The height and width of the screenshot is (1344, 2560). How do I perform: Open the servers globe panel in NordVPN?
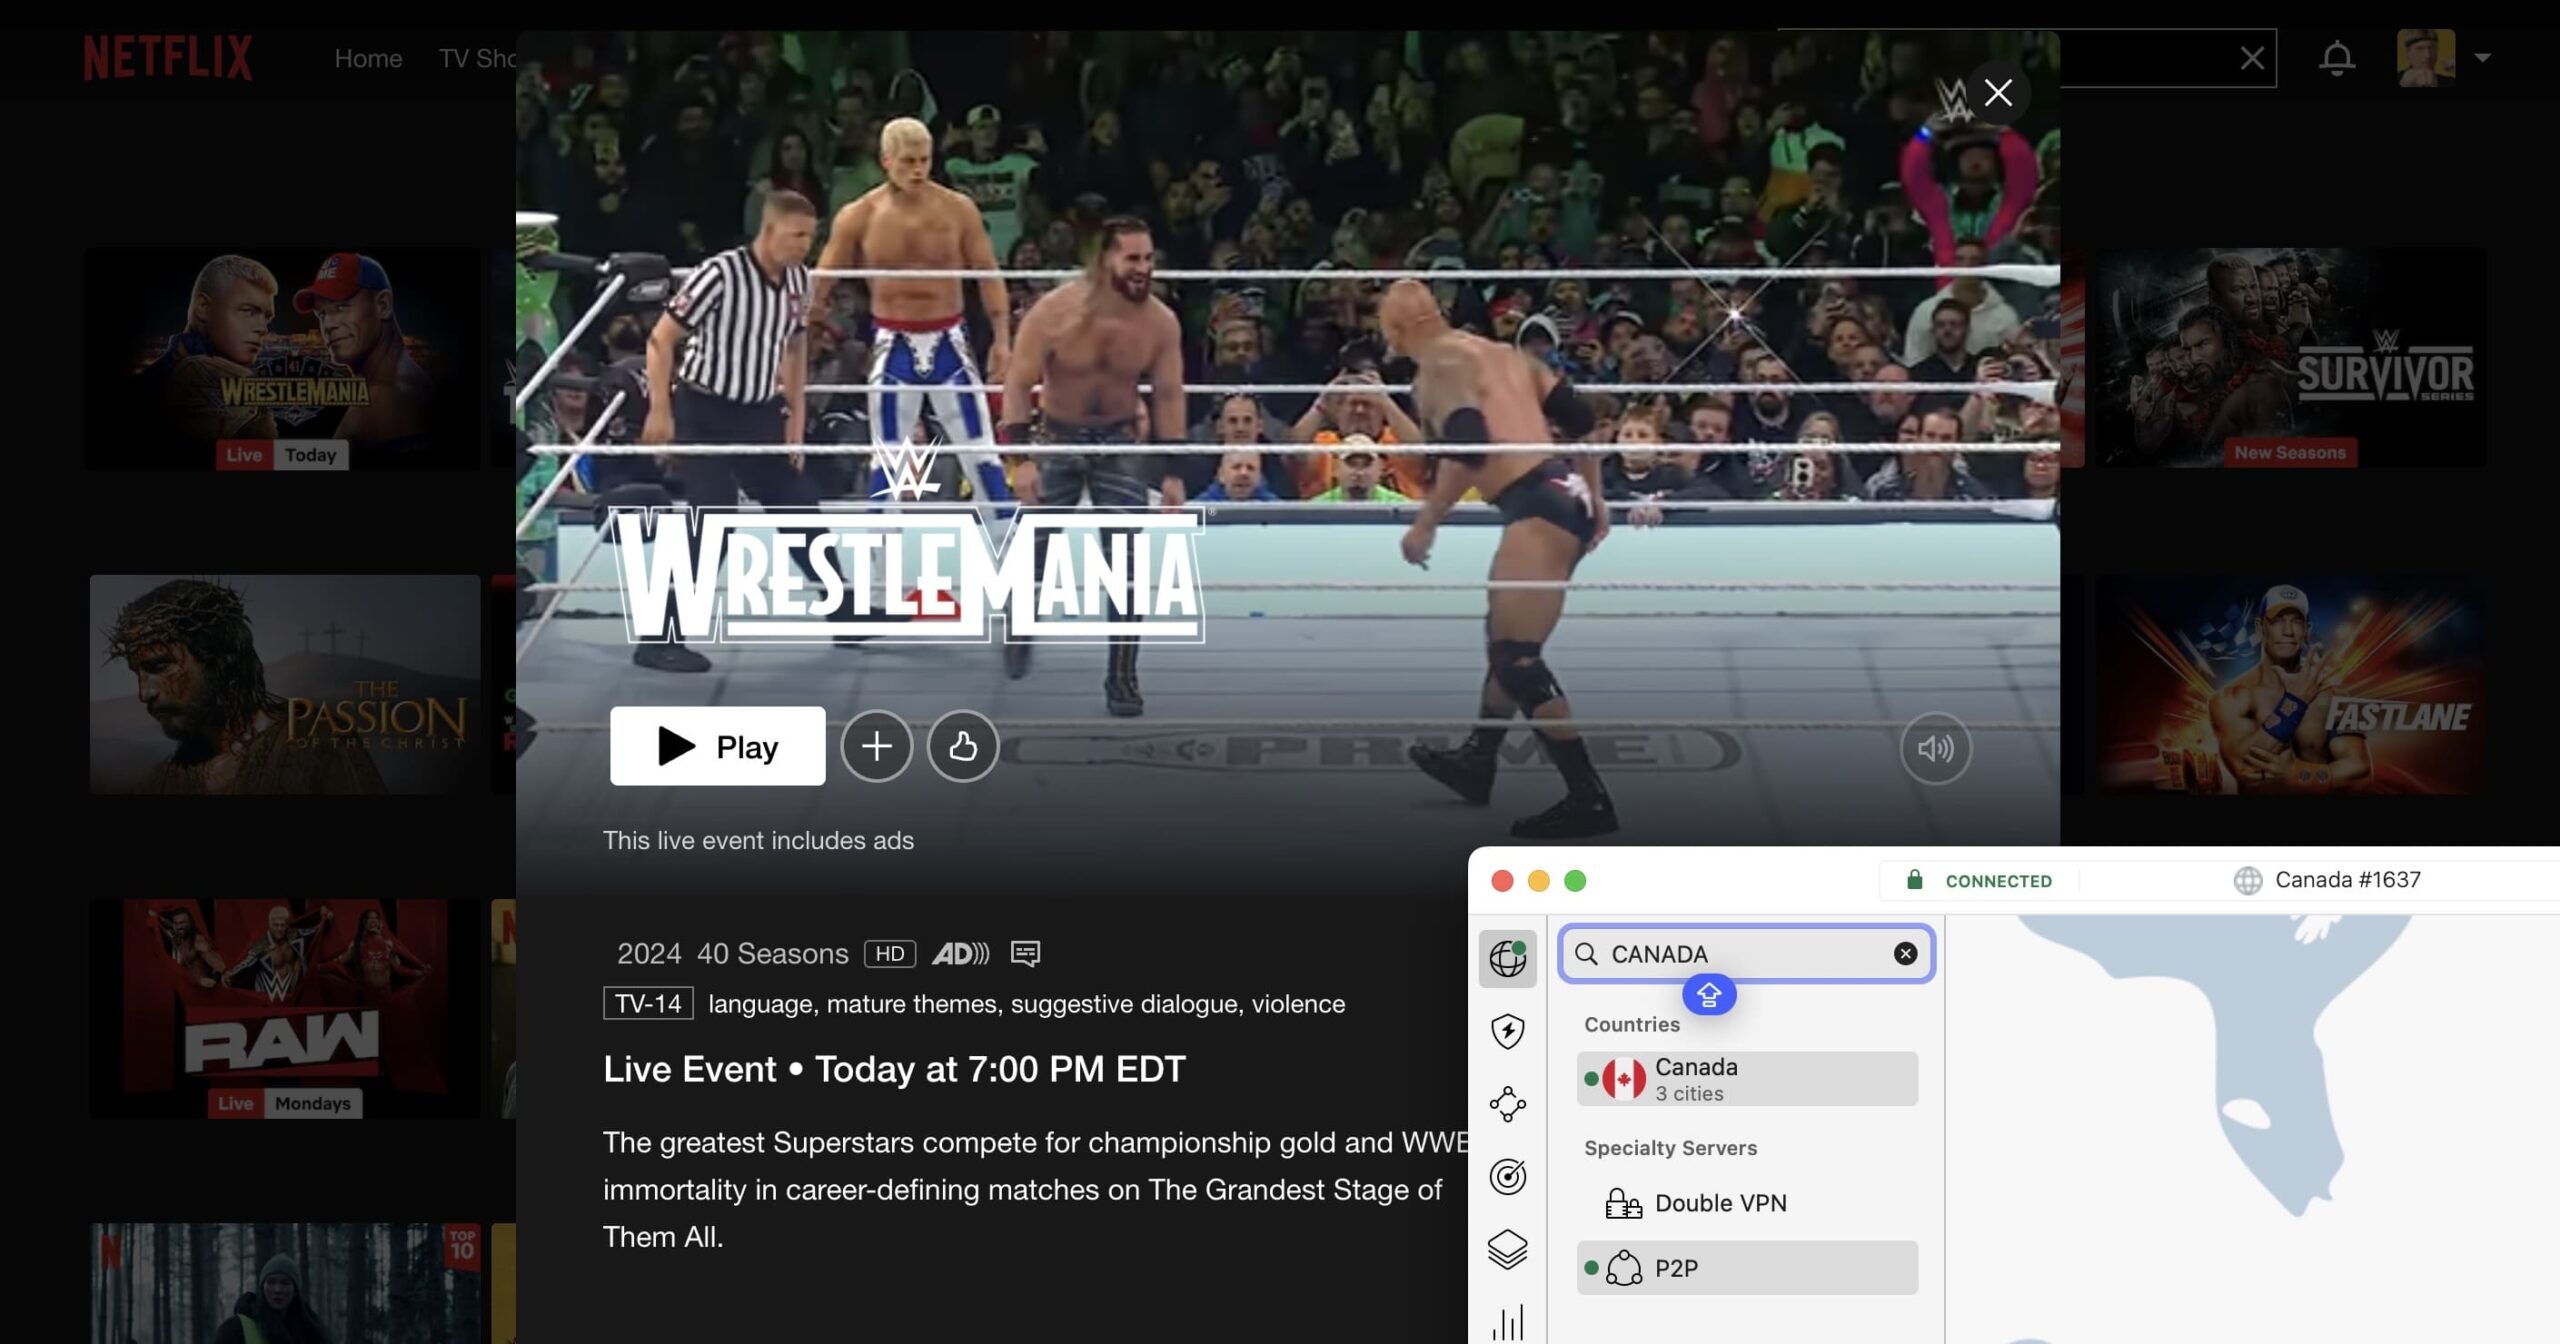(1508, 957)
